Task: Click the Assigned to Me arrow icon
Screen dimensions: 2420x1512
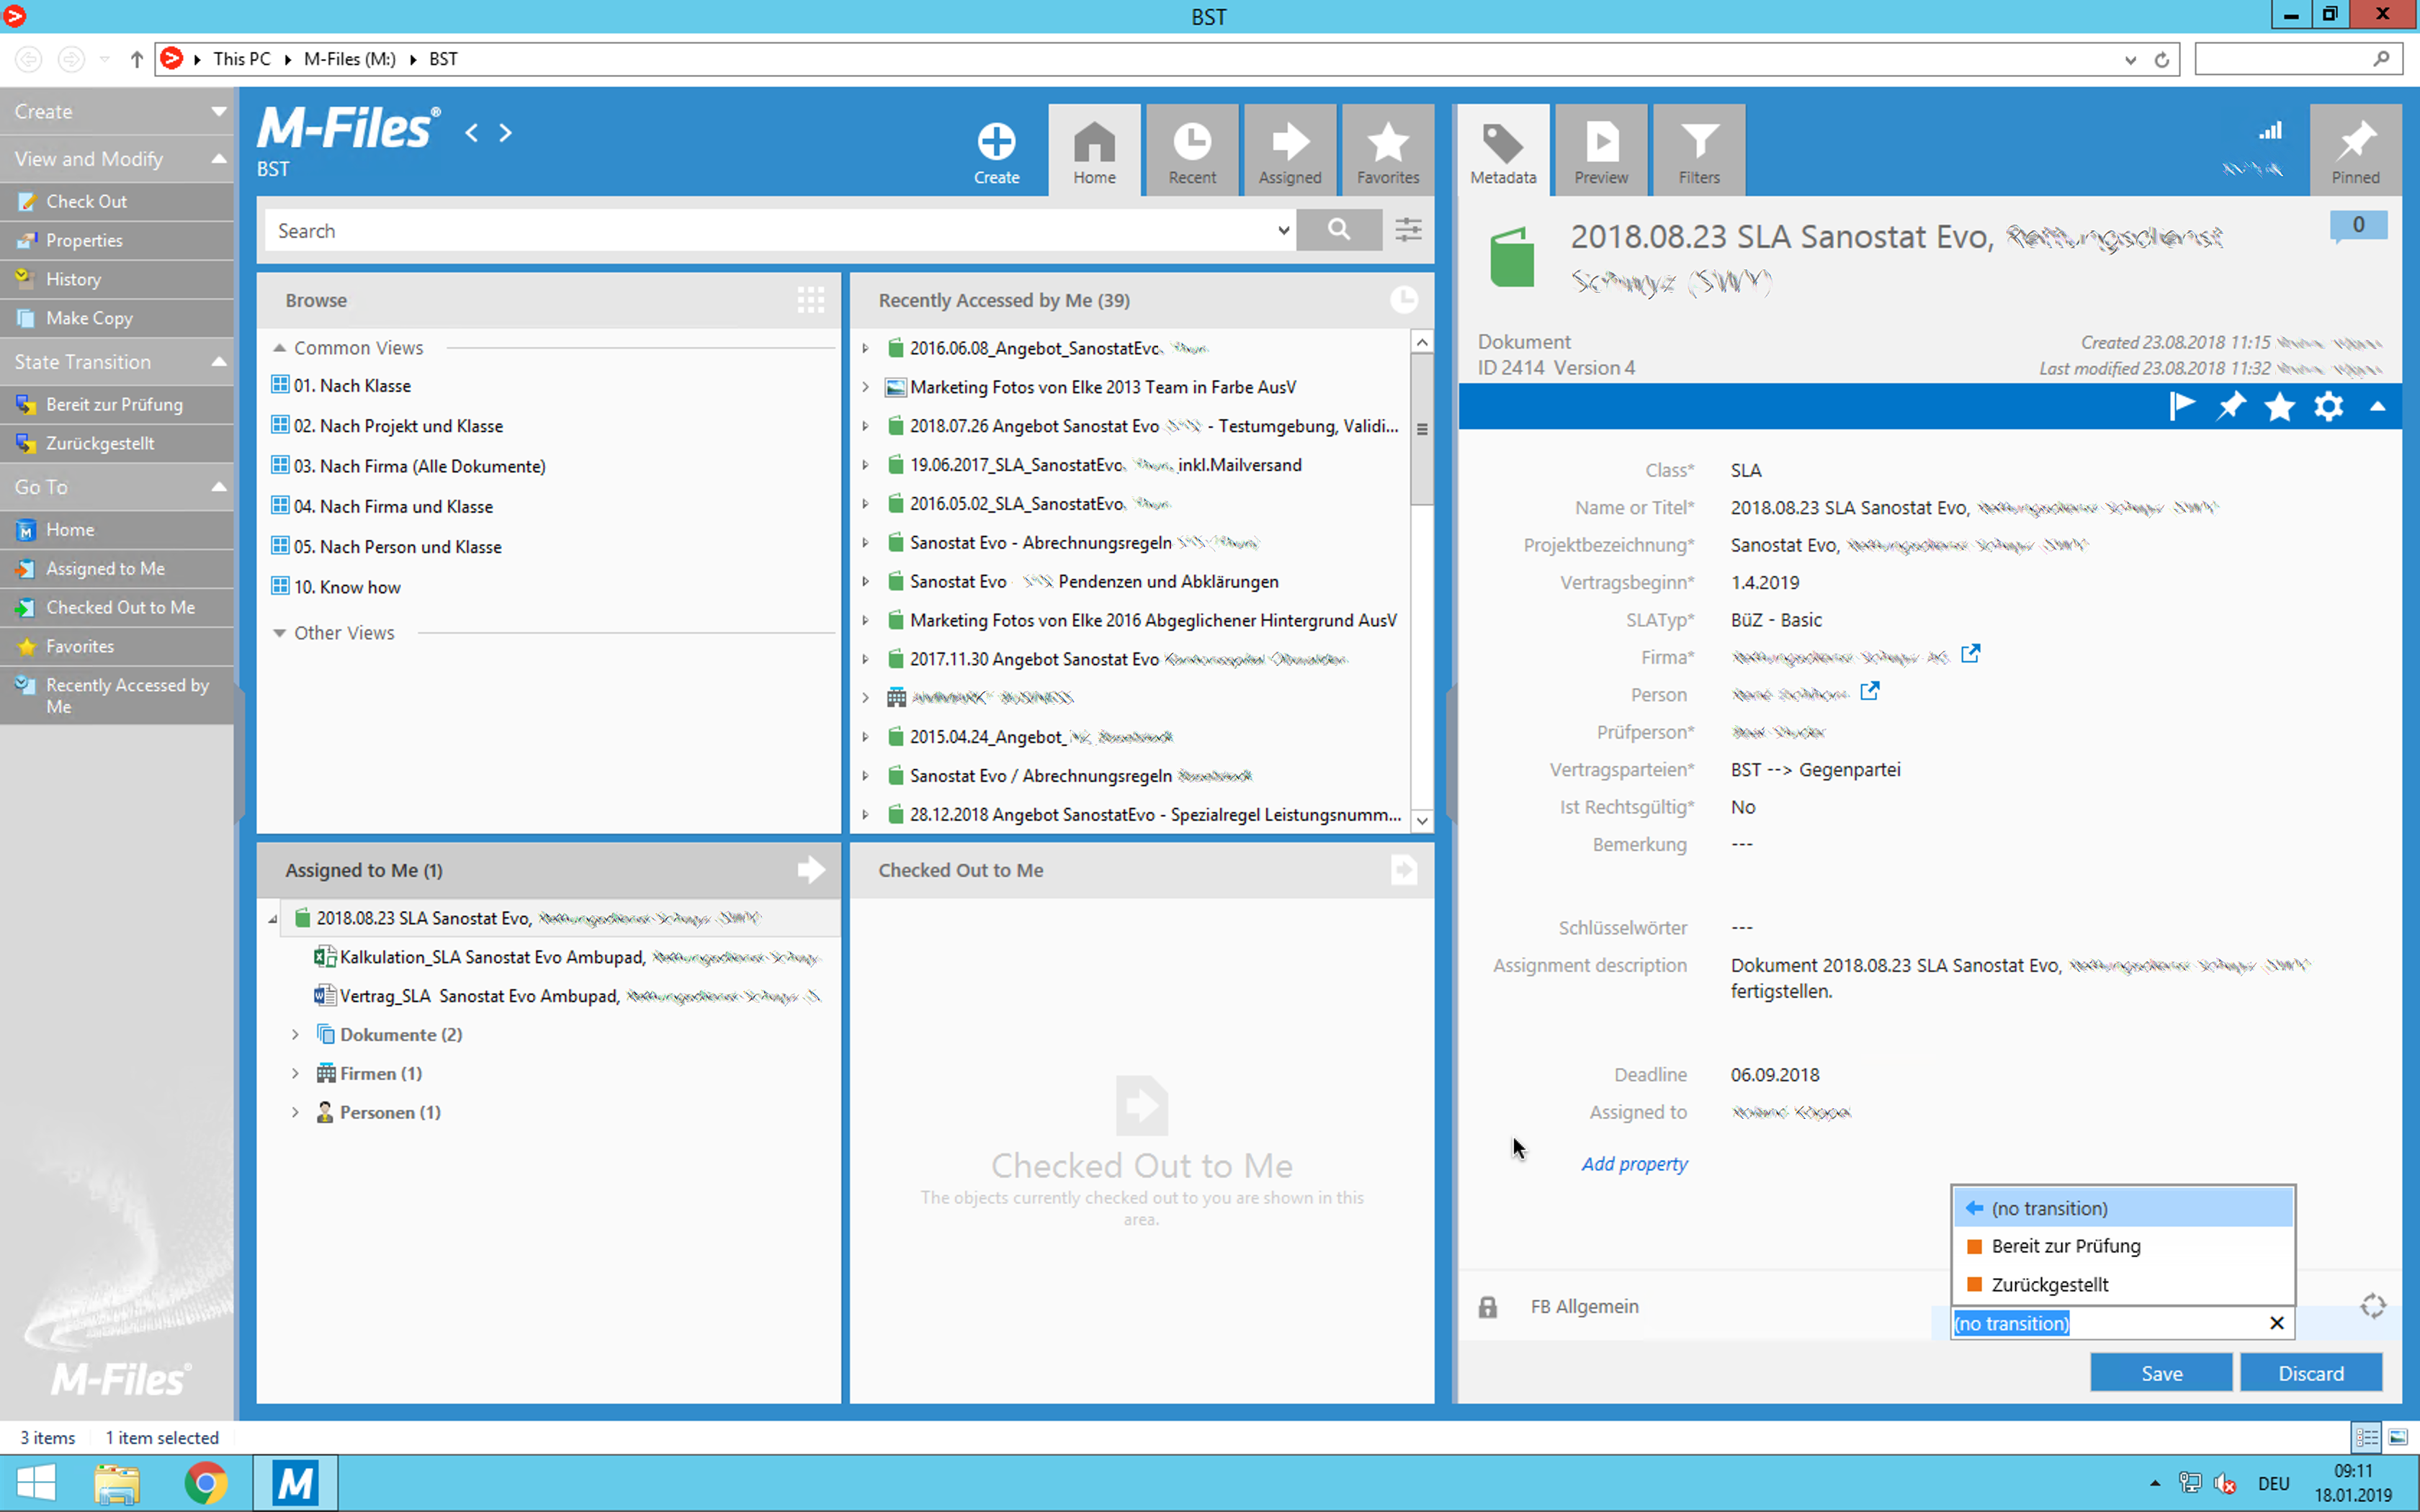Action: point(811,870)
